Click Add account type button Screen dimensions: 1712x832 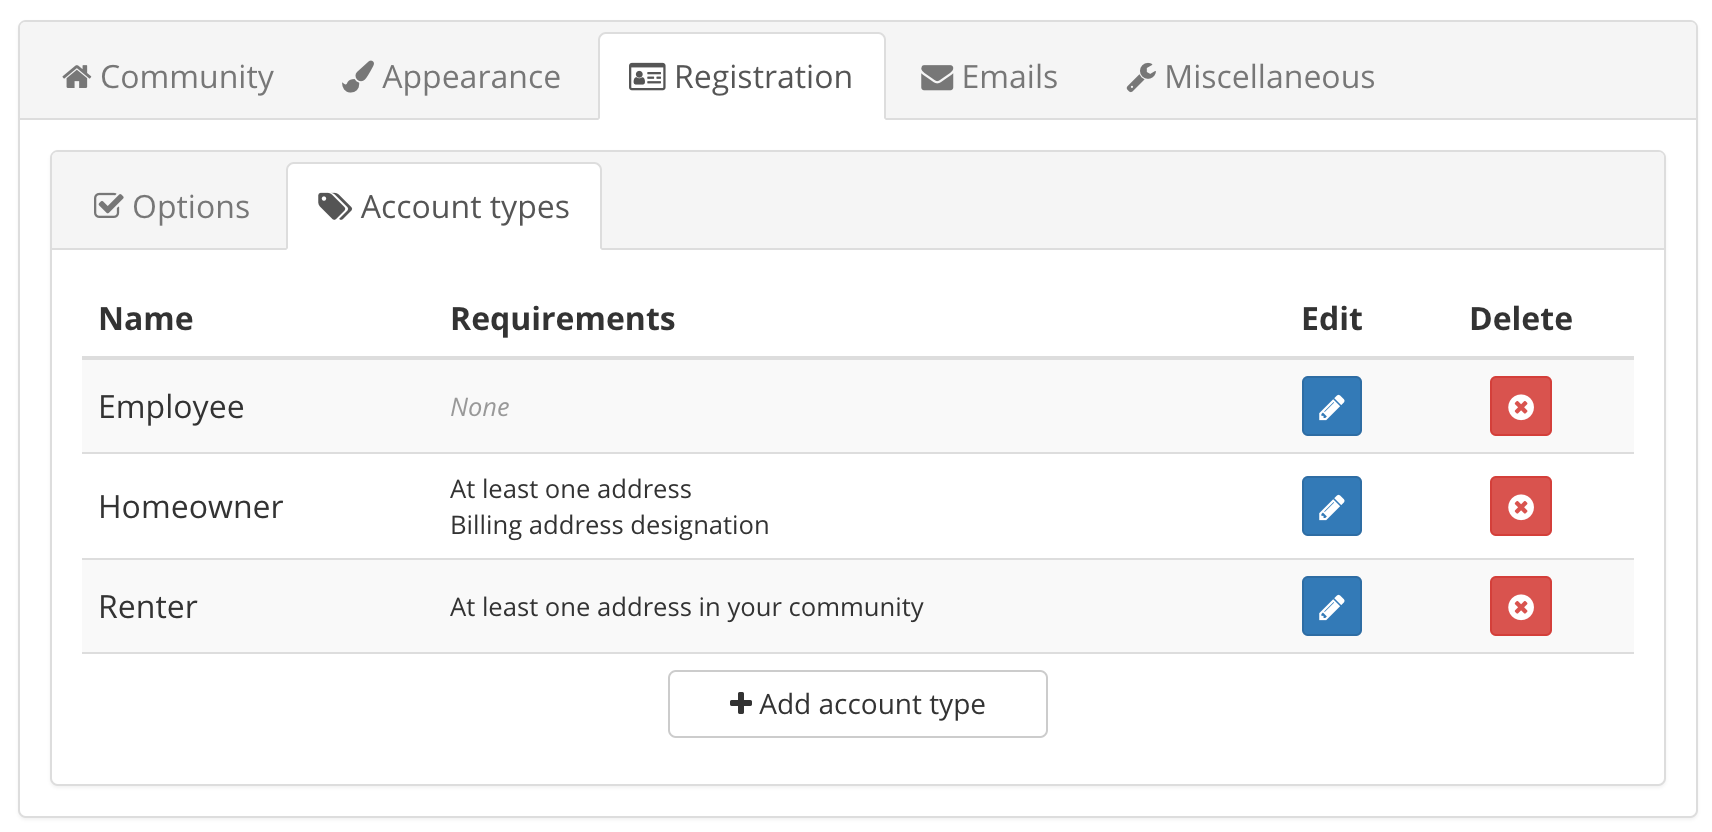coord(857,704)
